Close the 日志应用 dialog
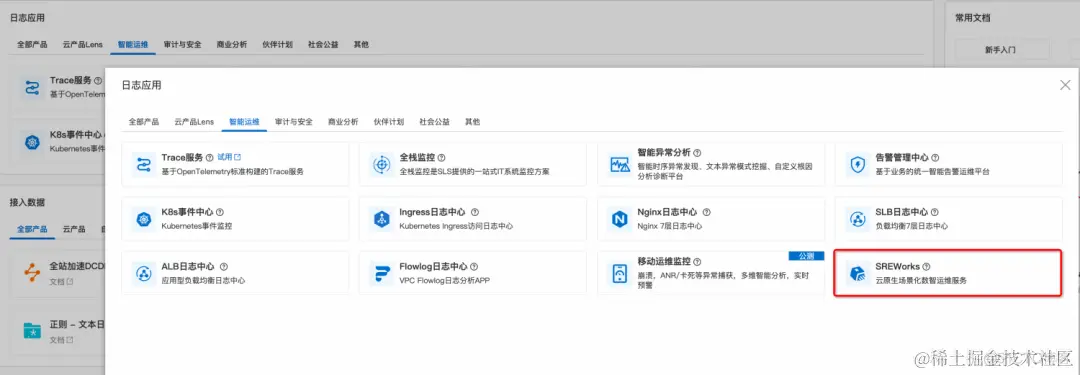This screenshot has width=1080, height=375. pyautogui.click(x=1065, y=85)
